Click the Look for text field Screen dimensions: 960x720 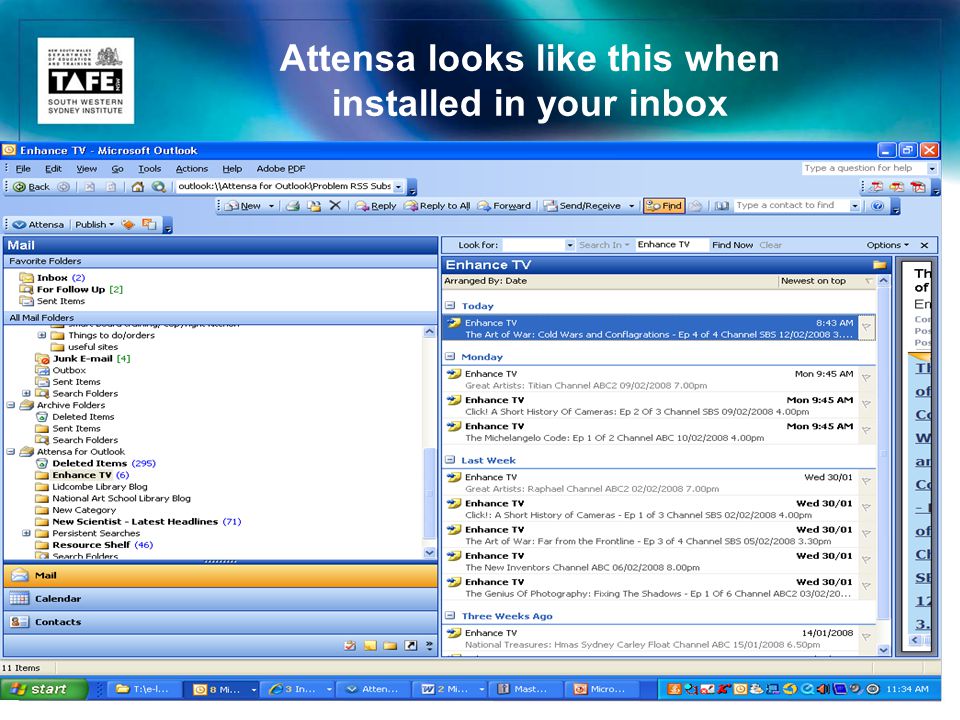coord(534,245)
